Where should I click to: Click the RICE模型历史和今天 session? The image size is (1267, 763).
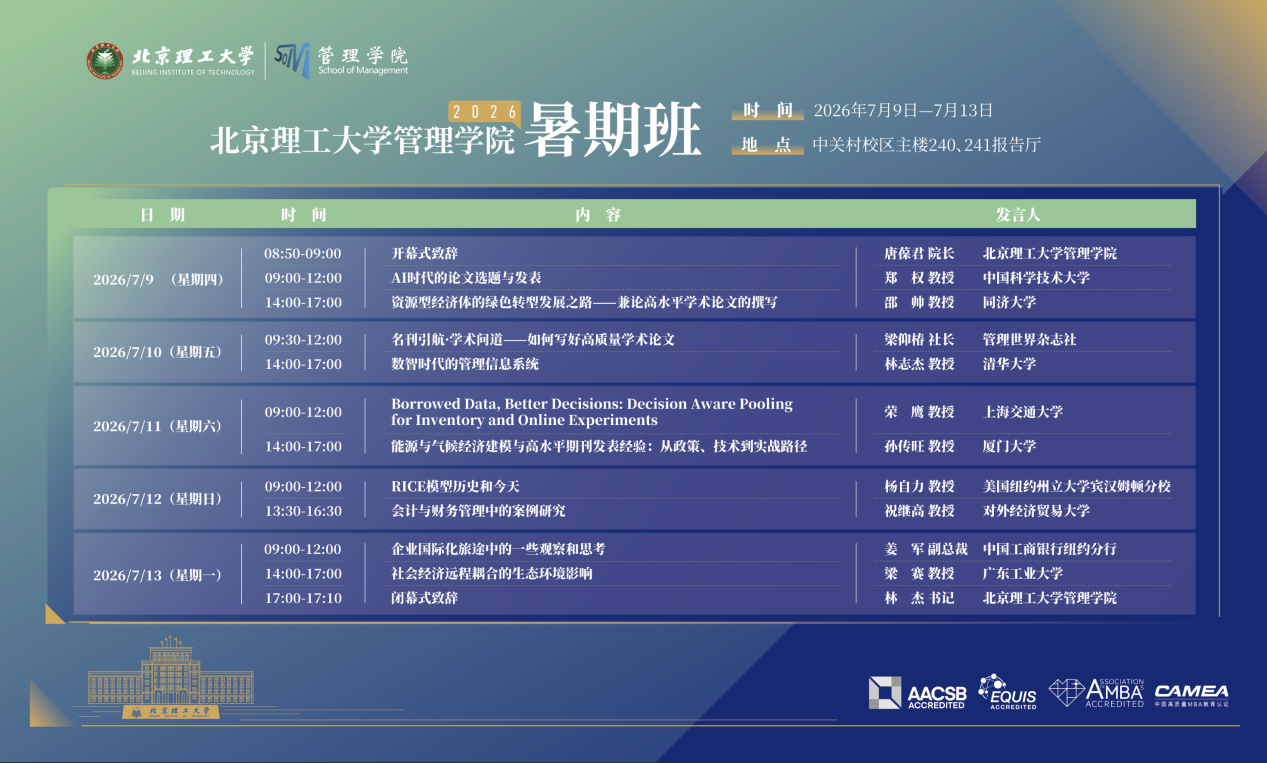(x=456, y=487)
